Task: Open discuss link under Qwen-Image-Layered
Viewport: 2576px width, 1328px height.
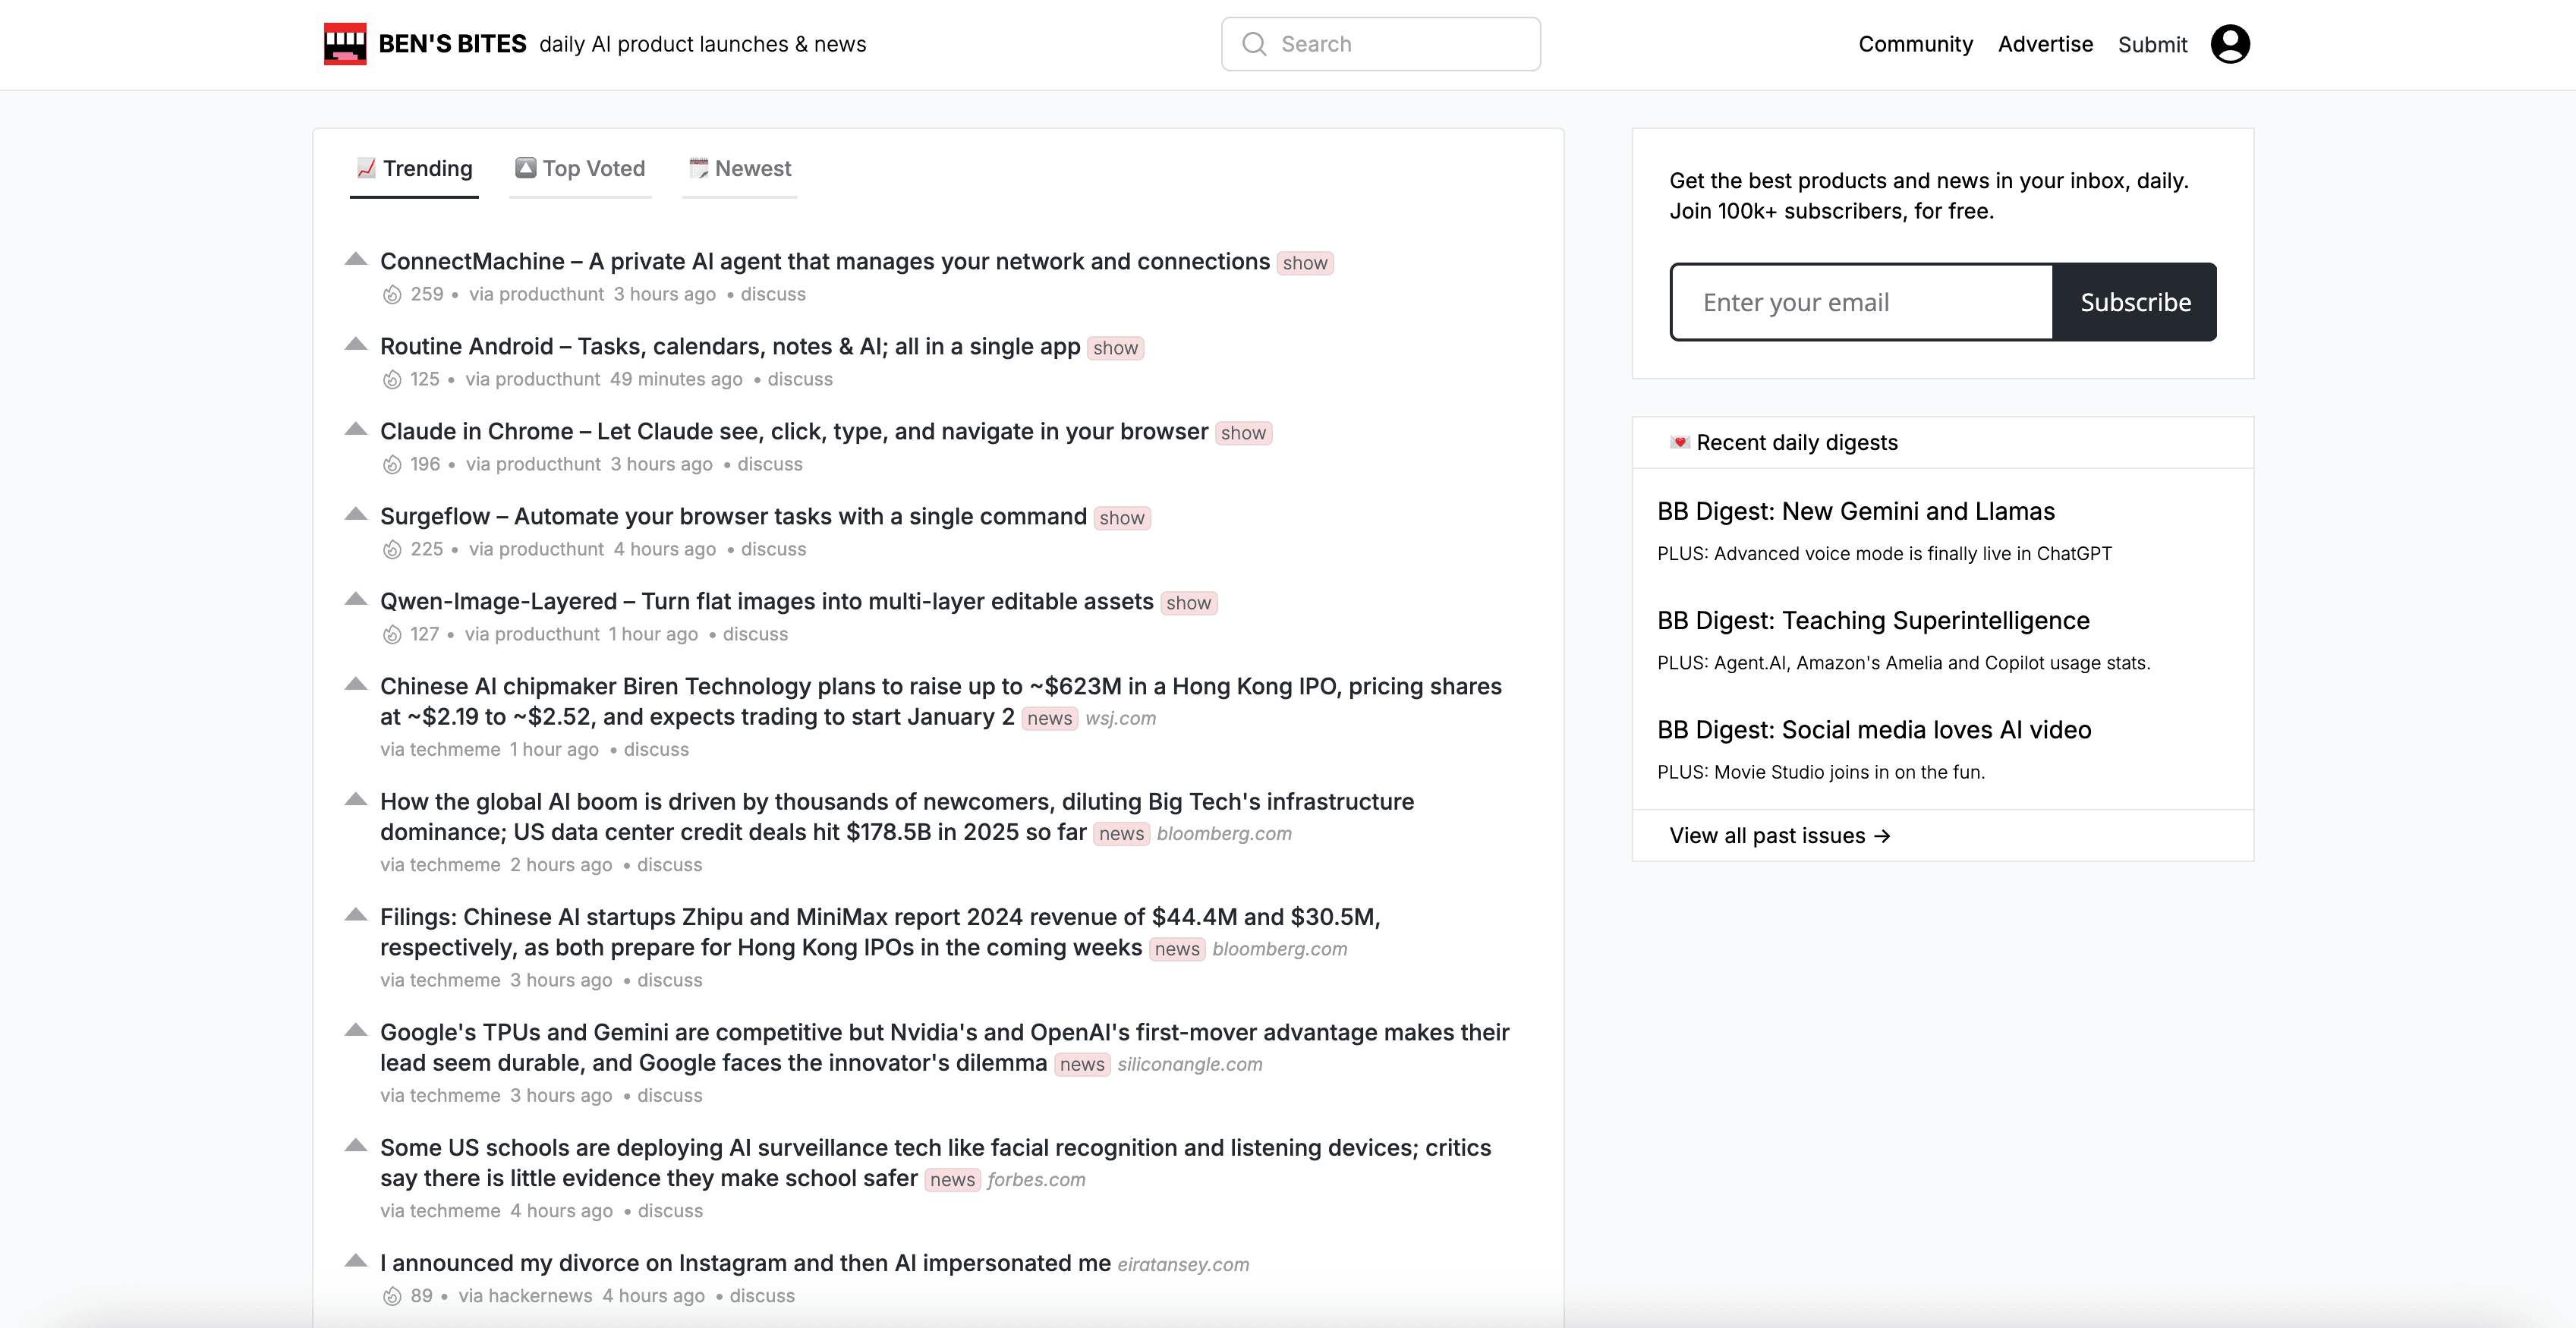Action: click(x=755, y=634)
